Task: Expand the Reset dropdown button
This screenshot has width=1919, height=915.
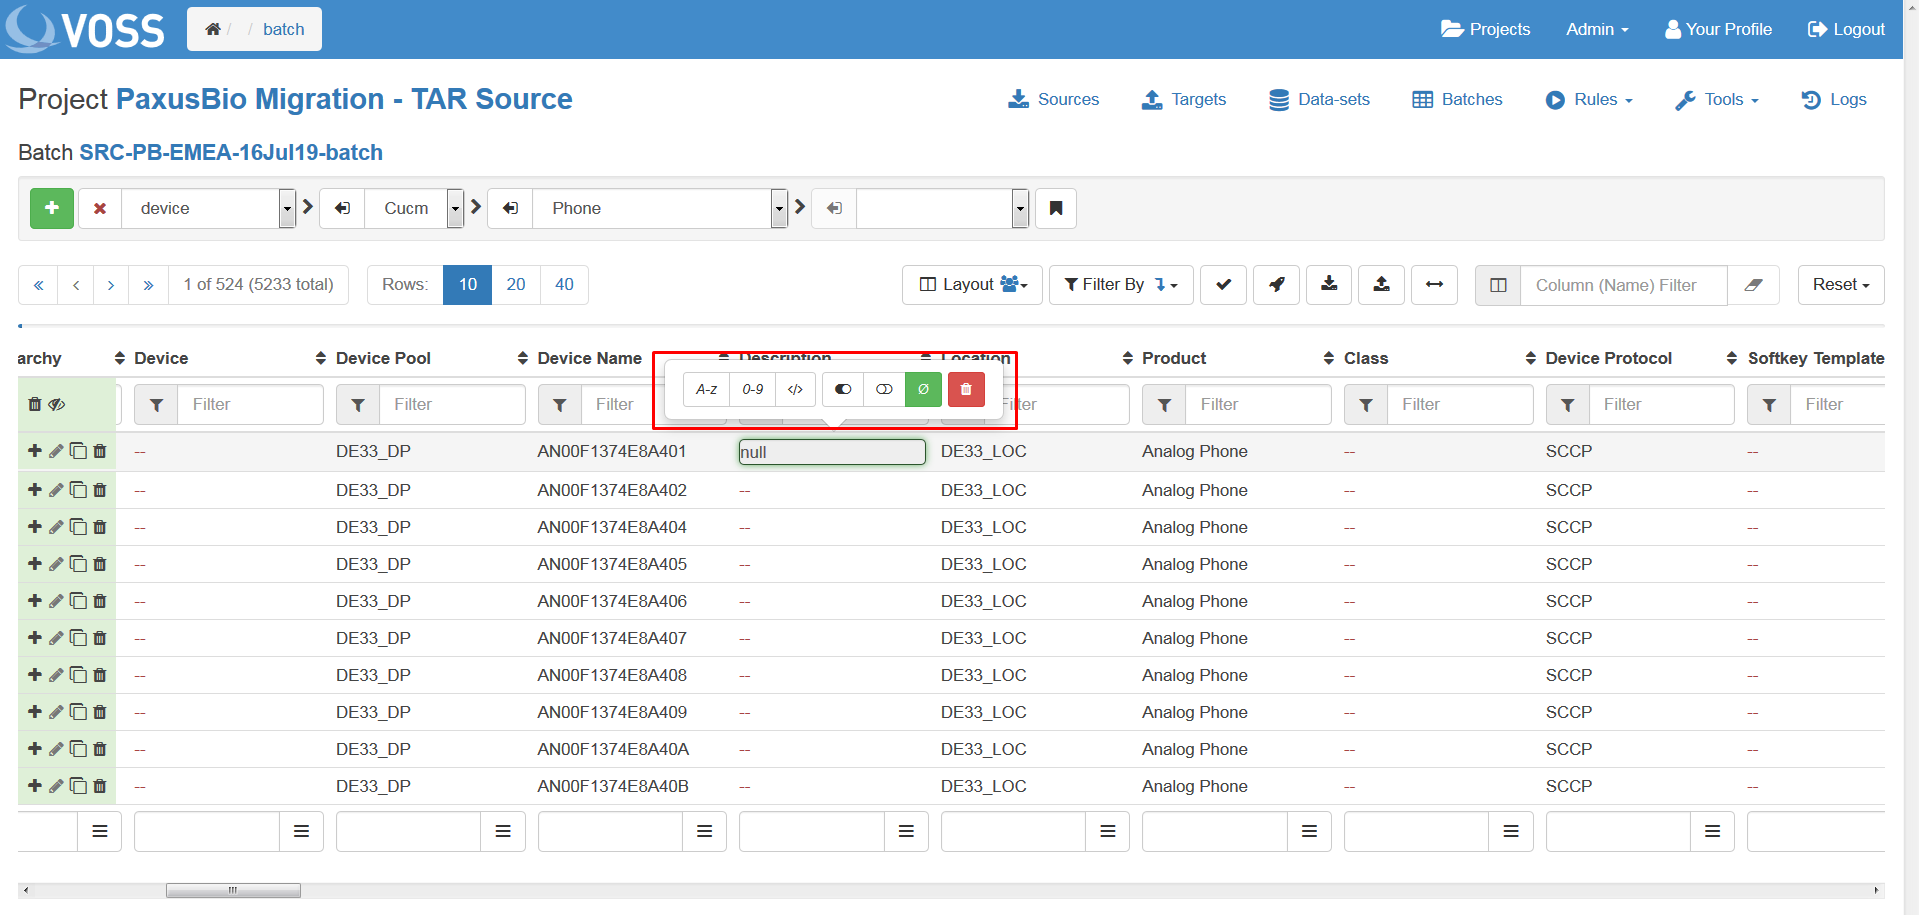Action: (1840, 285)
